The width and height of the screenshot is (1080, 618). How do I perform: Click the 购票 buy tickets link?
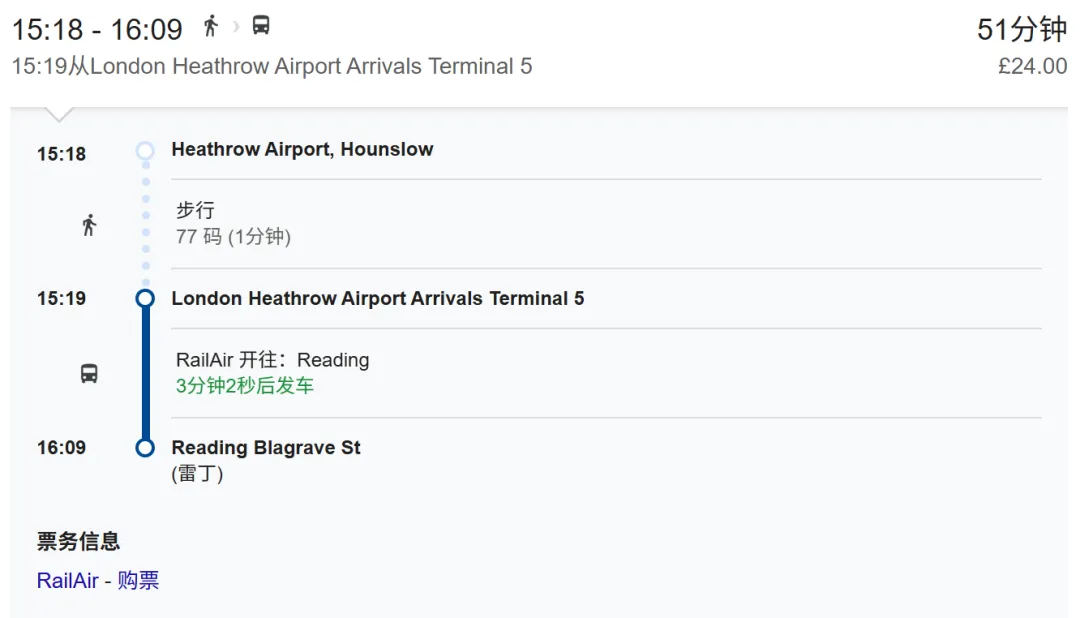tap(138, 580)
